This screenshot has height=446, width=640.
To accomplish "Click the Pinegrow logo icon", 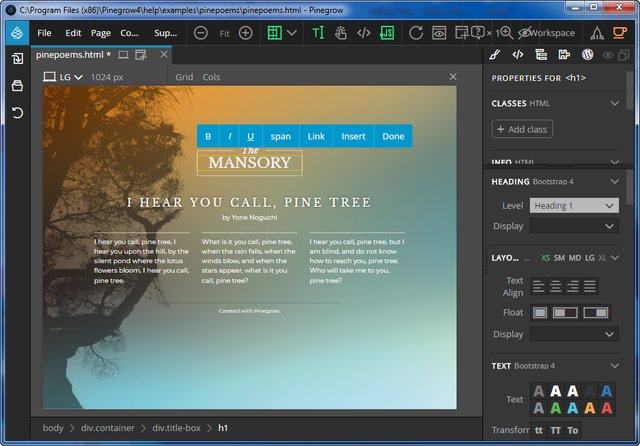I will tap(16, 32).
